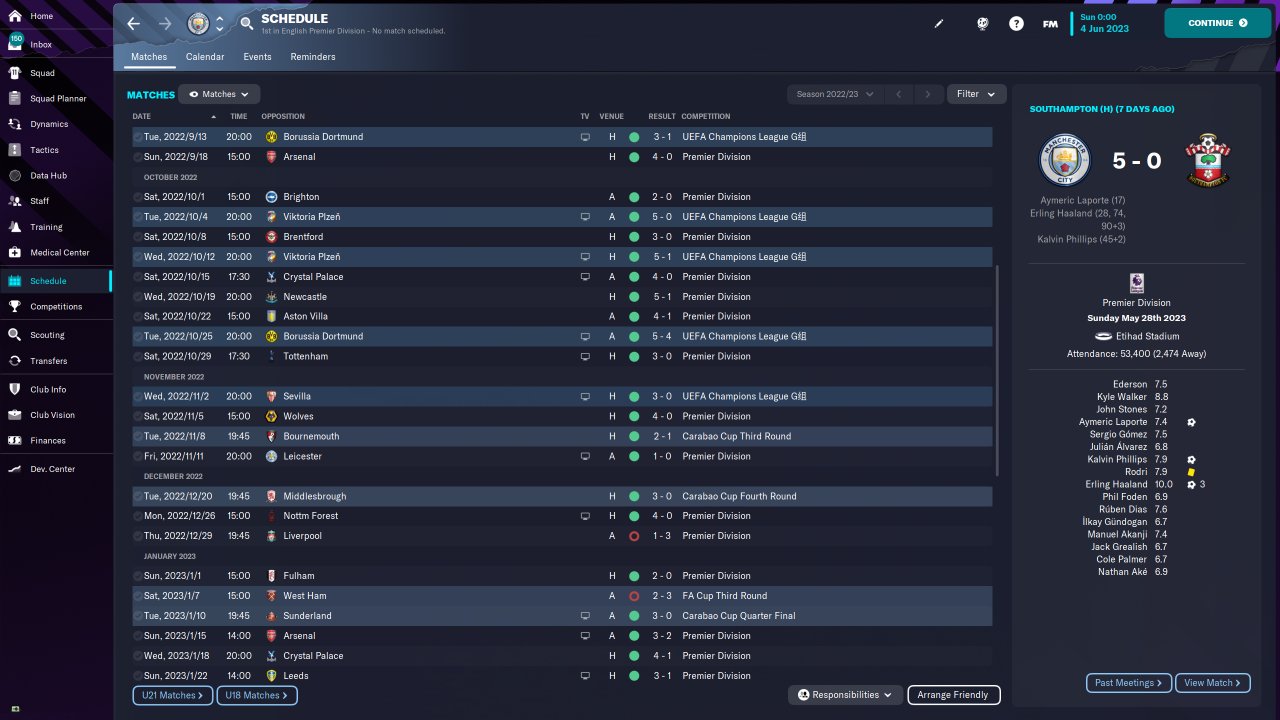Click TV icon on Dortmund 2022/9/13 row
Screen dimensions: 1280x720
click(x=585, y=137)
